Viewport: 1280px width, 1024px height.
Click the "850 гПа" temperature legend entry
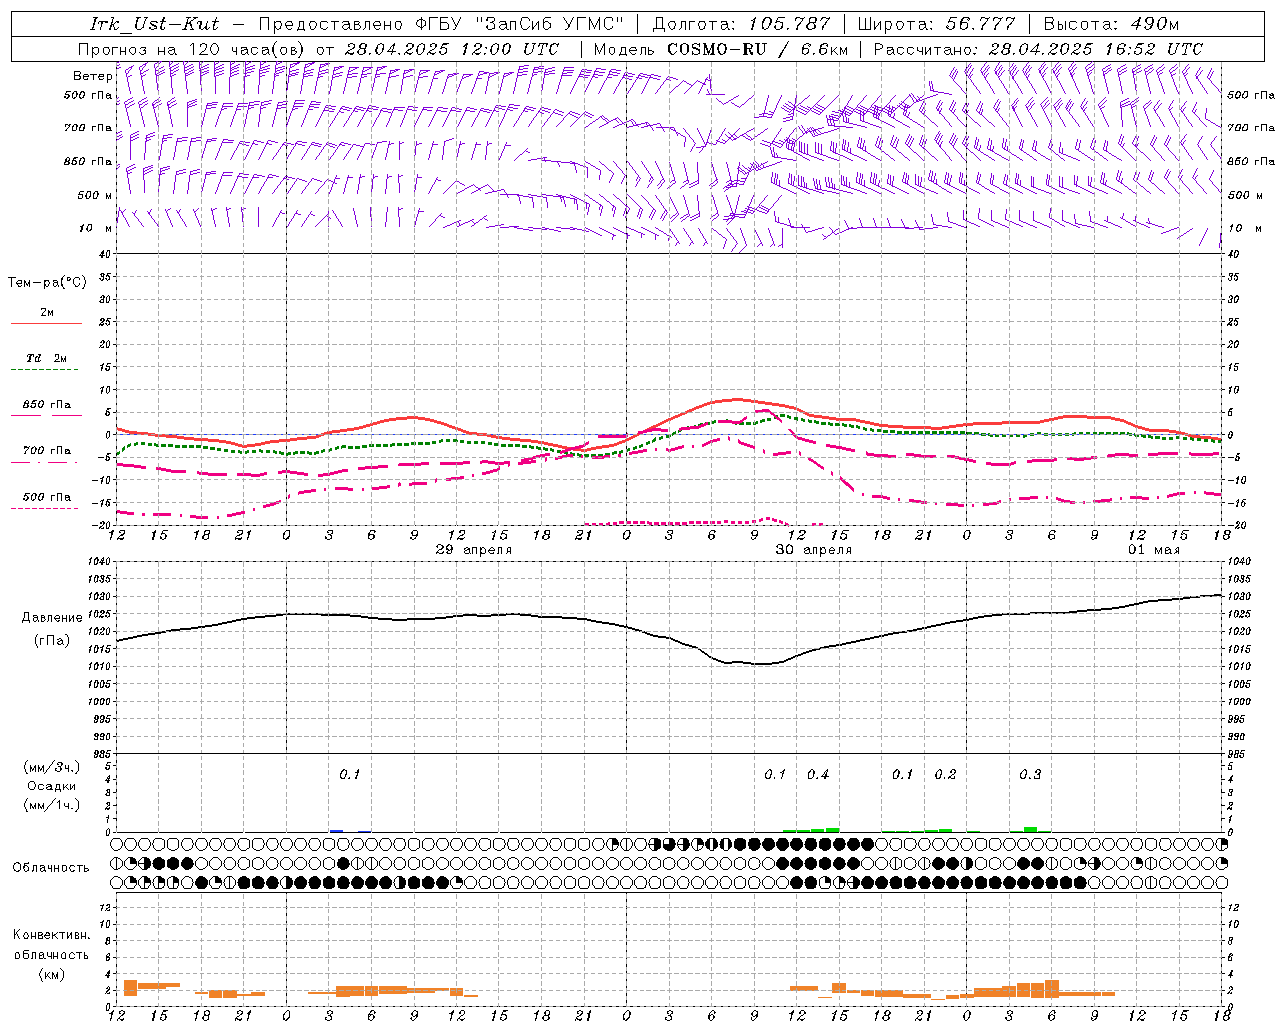click(47, 405)
